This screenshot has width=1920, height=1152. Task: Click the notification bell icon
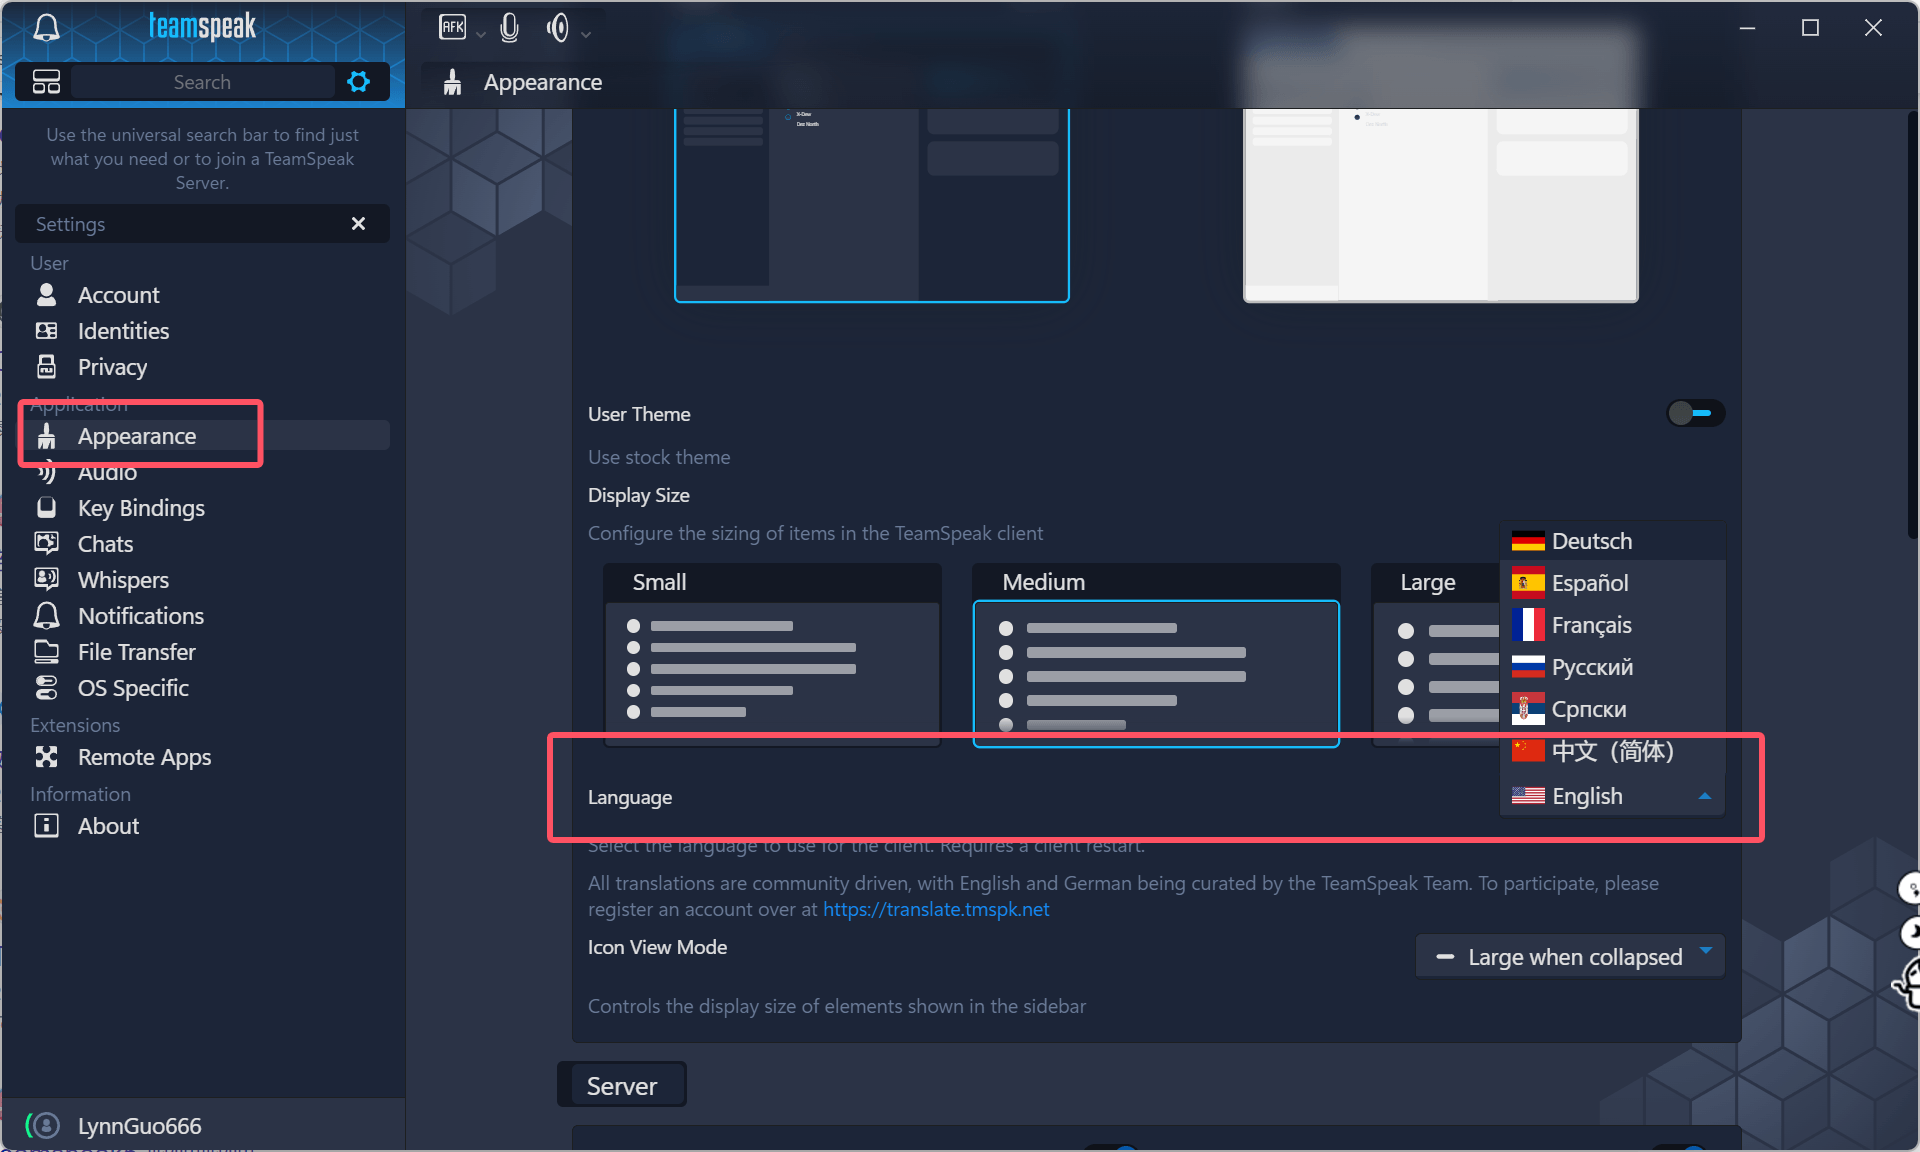(x=46, y=27)
